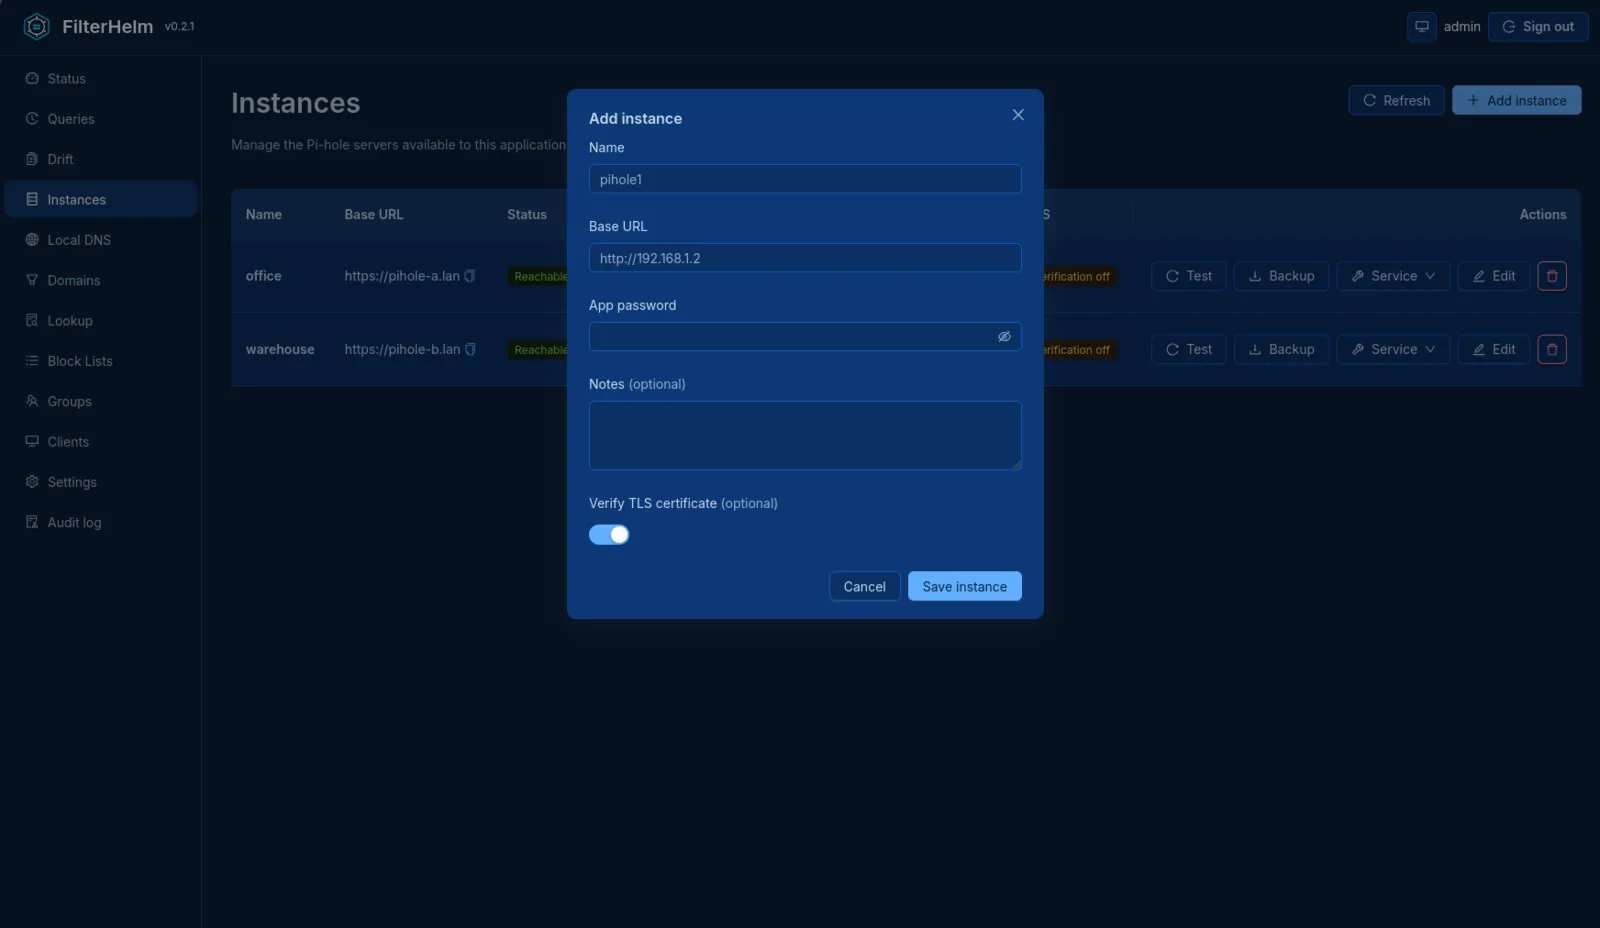Sign out of admin account
The width and height of the screenshot is (1600, 928).
pyautogui.click(x=1538, y=27)
